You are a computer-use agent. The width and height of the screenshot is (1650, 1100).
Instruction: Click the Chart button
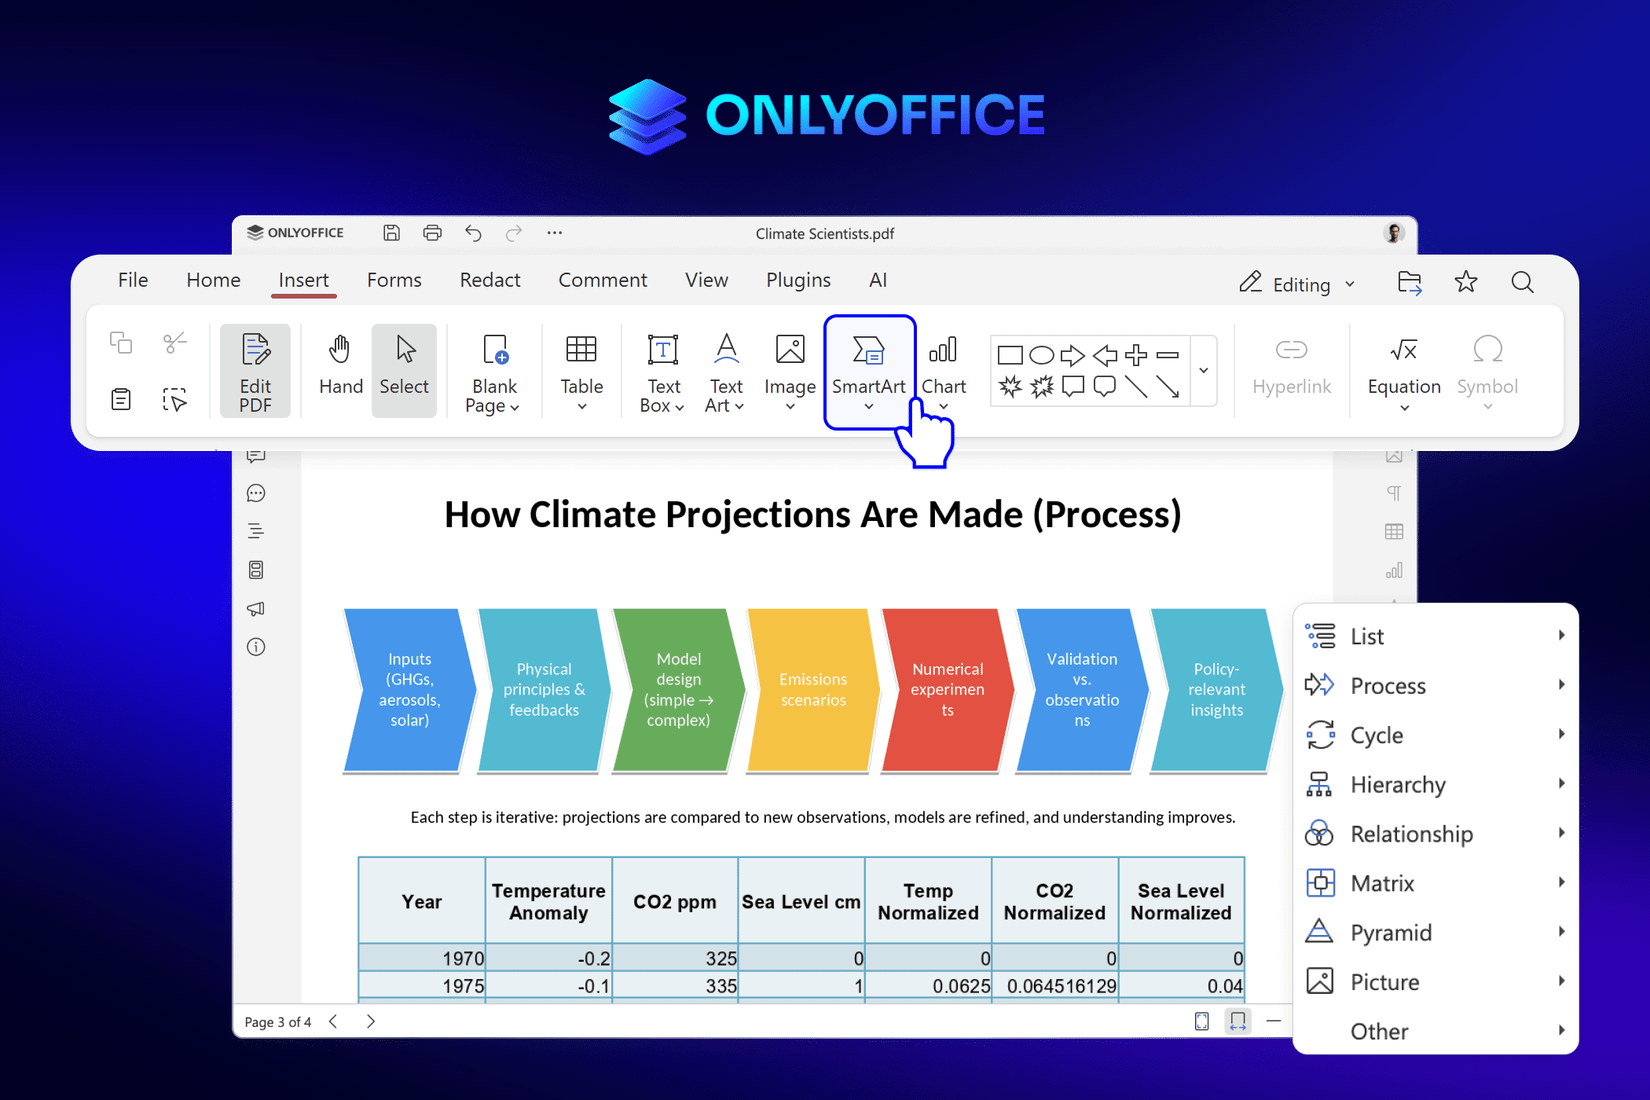click(944, 373)
